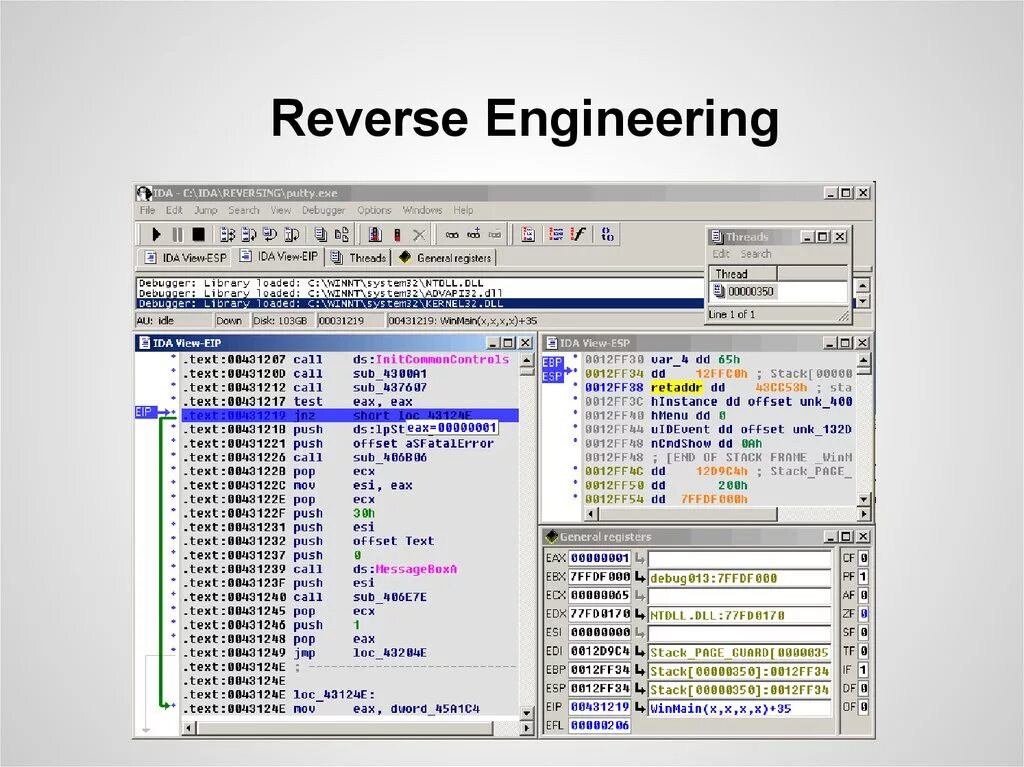The height and width of the screenshot is (767, 1024).
Task: Toggle the OF flag value
Action: click(863, 707)
